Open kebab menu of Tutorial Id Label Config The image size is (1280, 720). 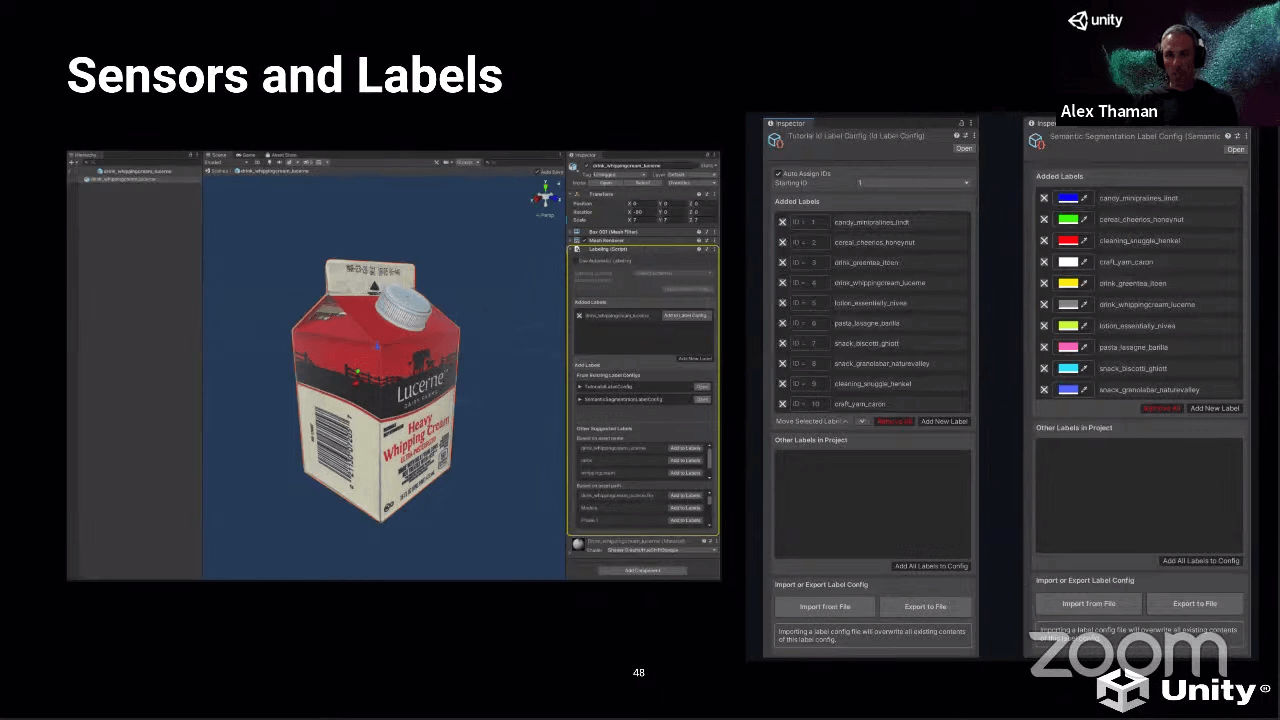(974, 136)
